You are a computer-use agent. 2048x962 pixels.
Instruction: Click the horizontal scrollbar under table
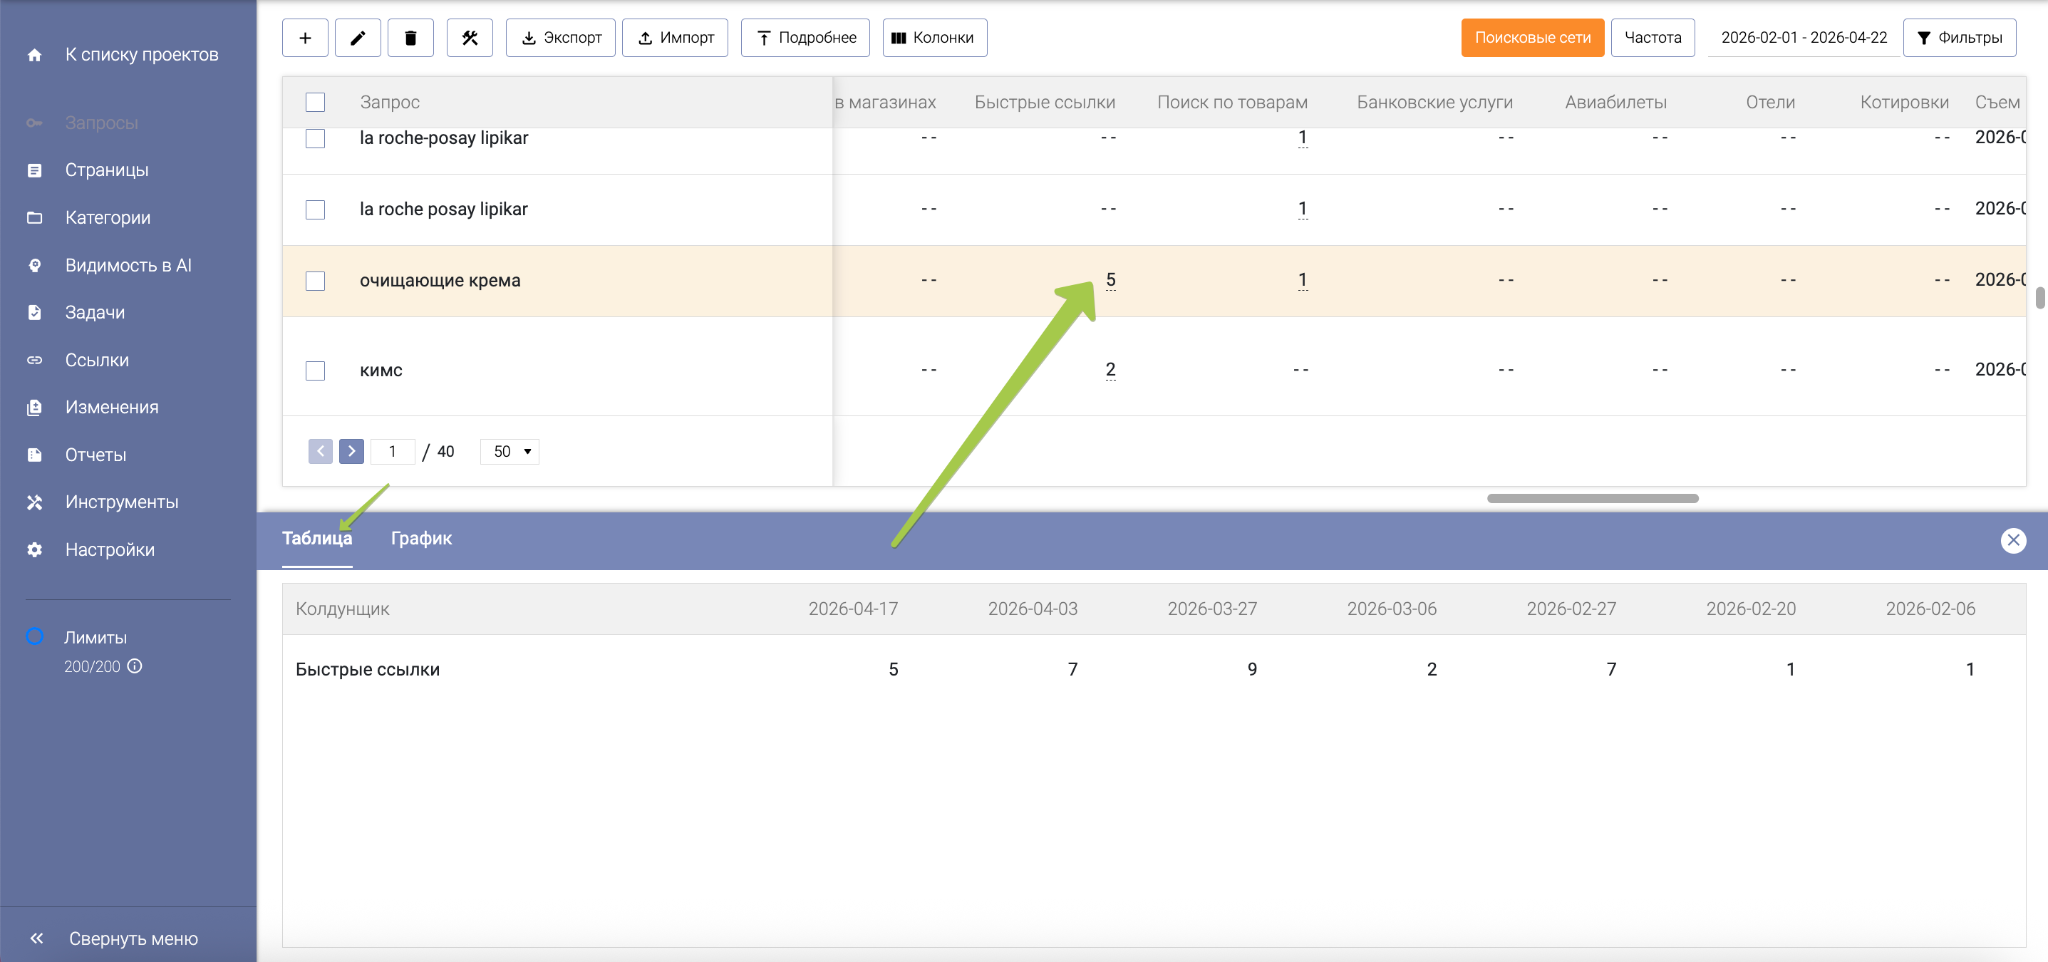1592,498
